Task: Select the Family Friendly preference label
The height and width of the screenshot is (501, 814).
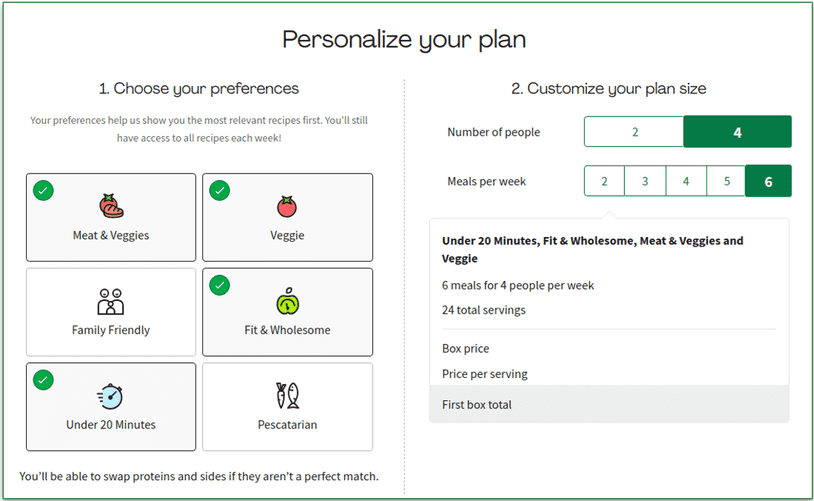Action: coord(111,330)
